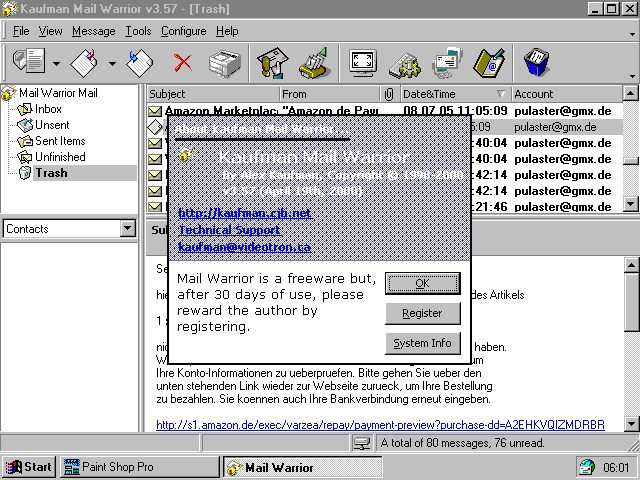Open the View menu

51,31
